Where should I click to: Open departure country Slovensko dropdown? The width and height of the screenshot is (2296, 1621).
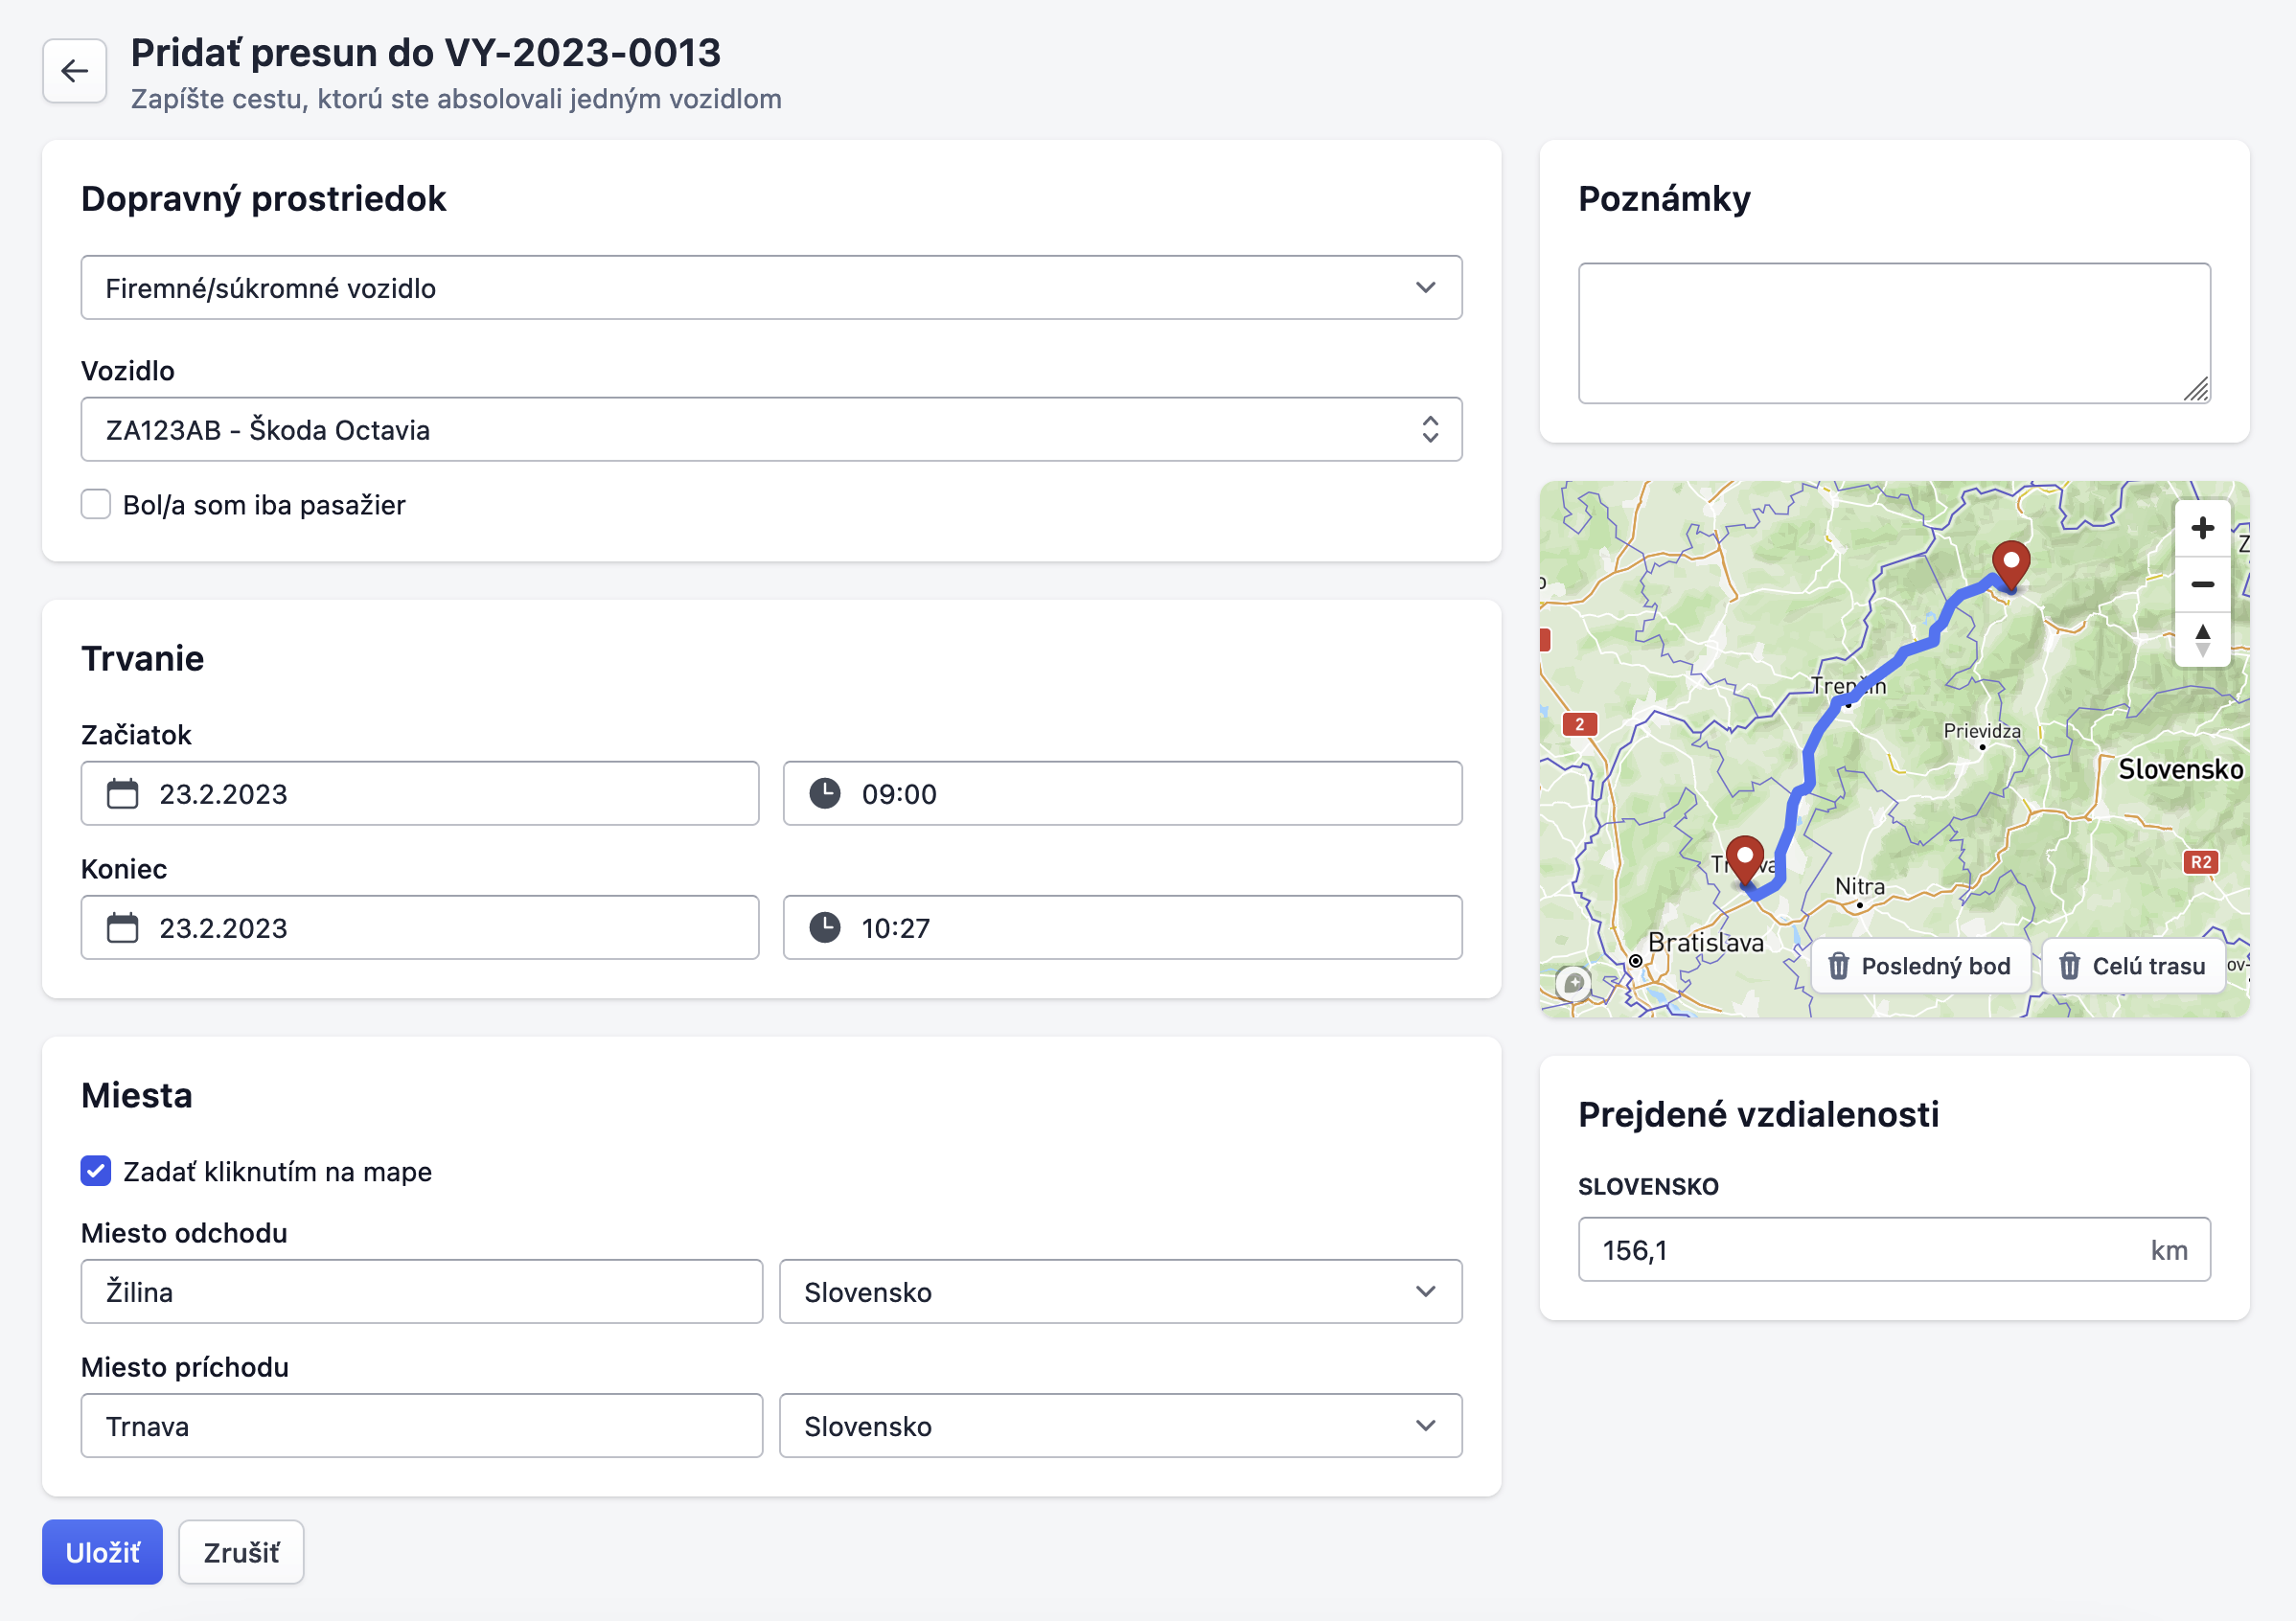(1120, 1291)
